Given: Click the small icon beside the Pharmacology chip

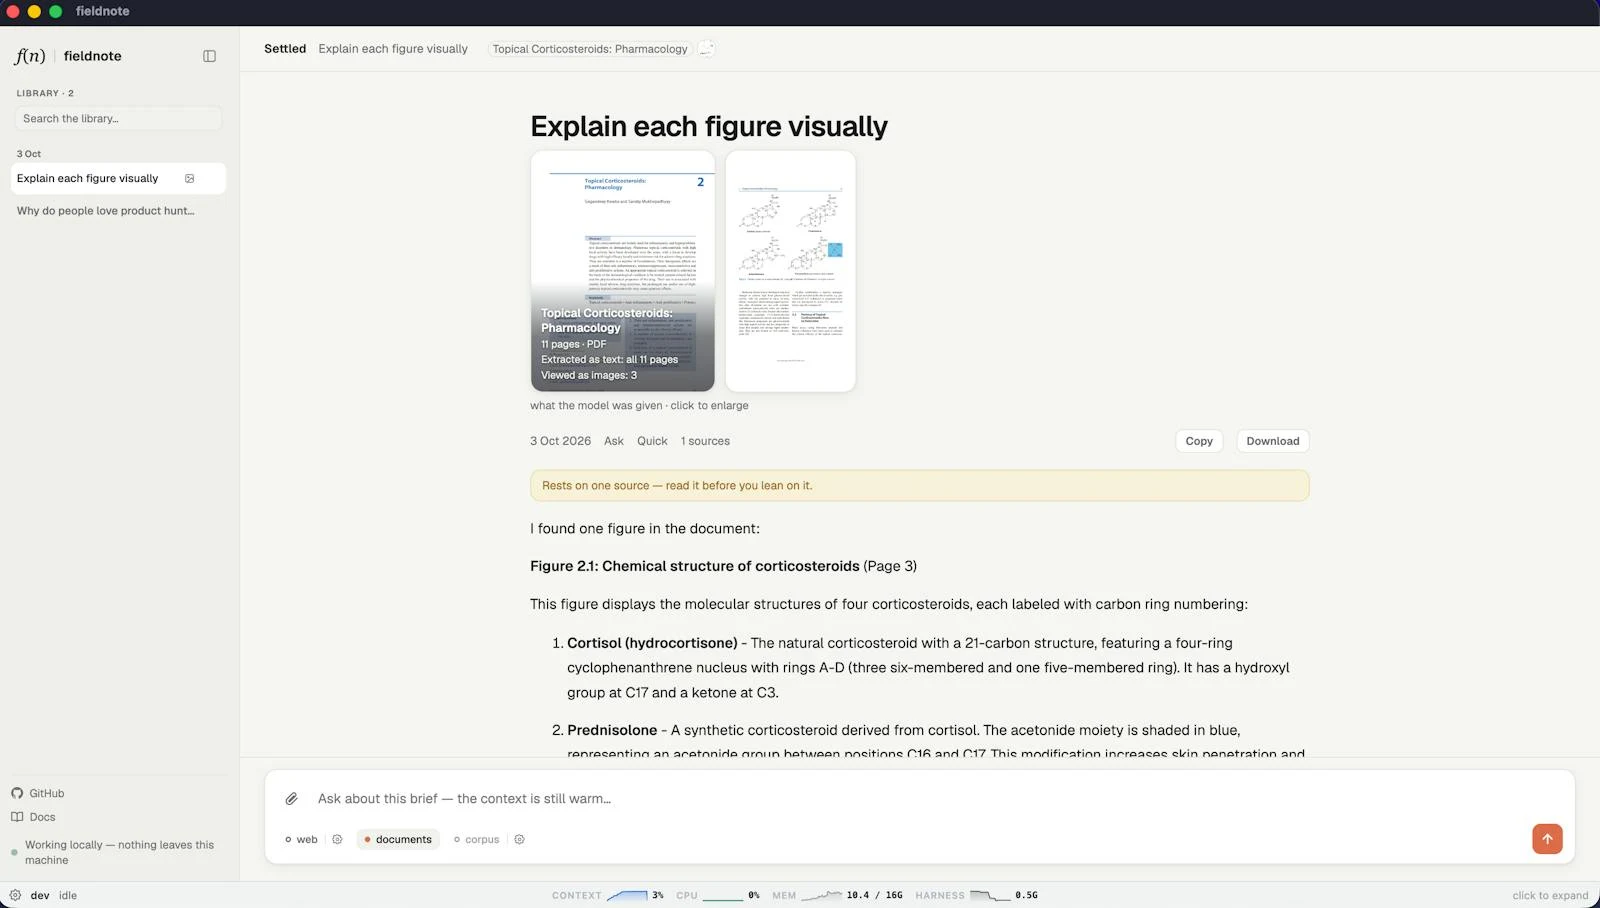Looking at the screenshot, I should click(x=707, y=49).
